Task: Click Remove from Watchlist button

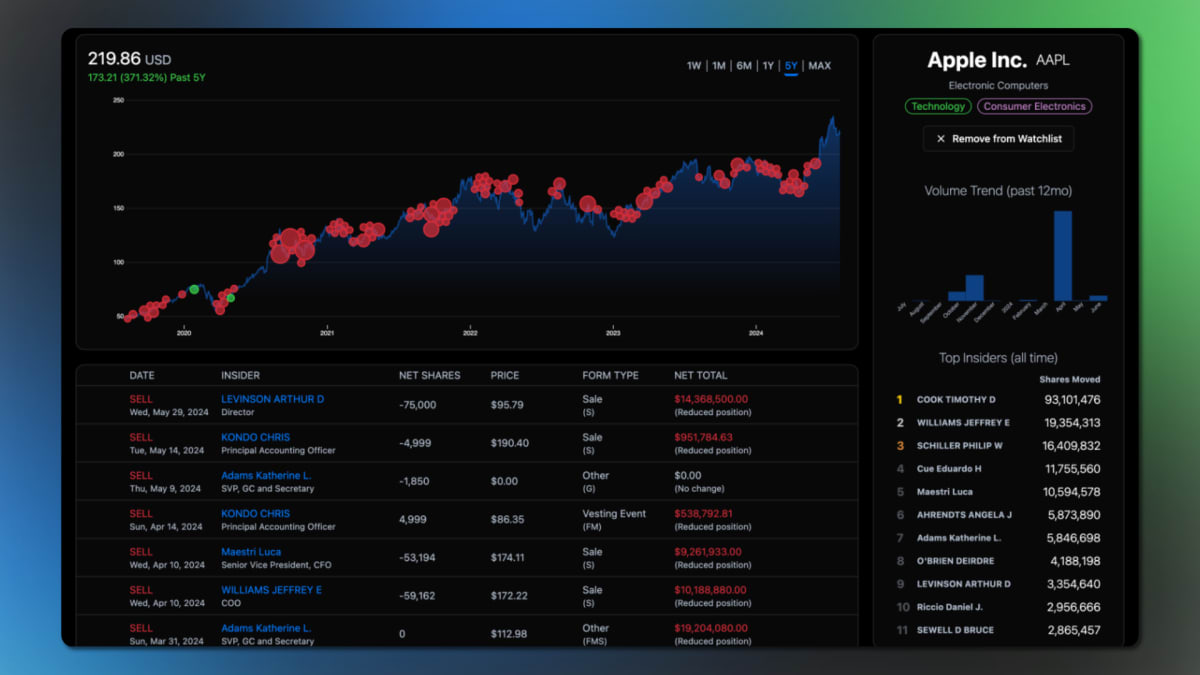Action: [998, 139]
